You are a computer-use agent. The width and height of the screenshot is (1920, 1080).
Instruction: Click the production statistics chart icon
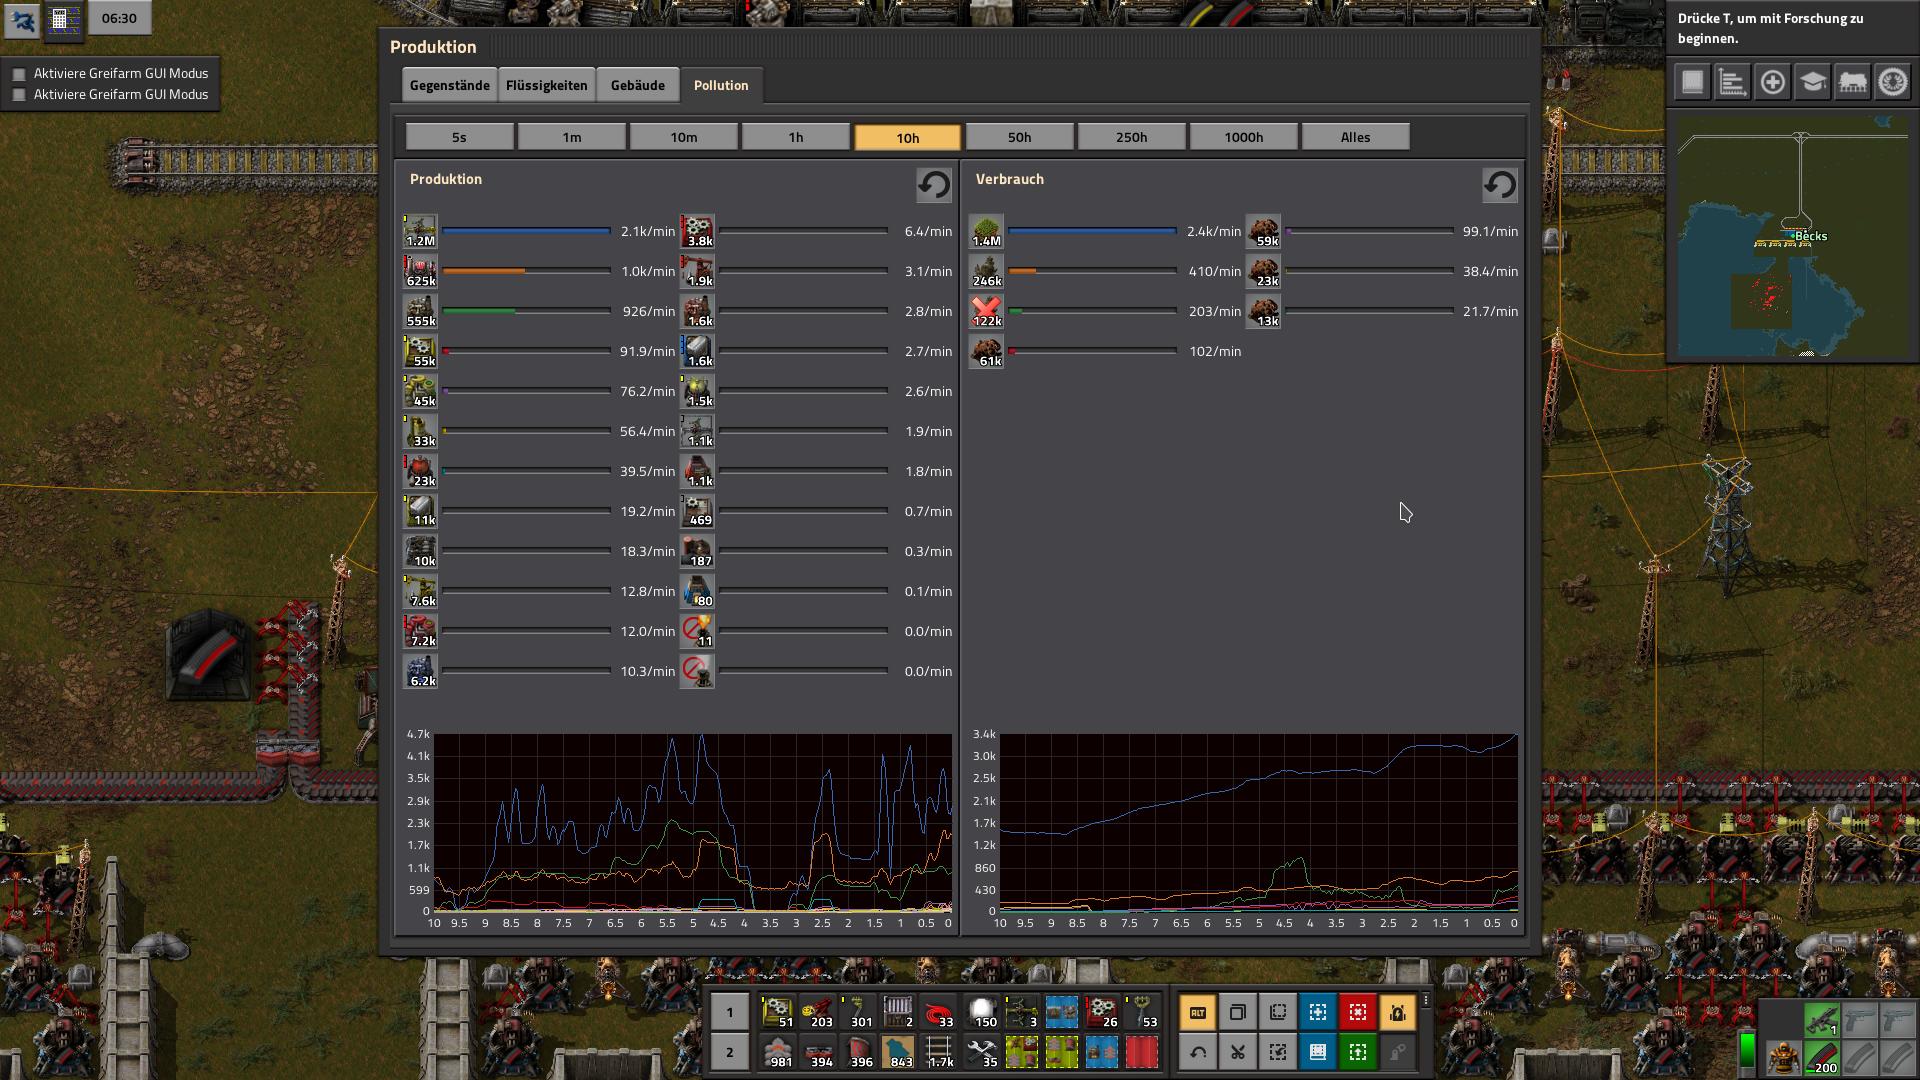(x=1732, y=82)
